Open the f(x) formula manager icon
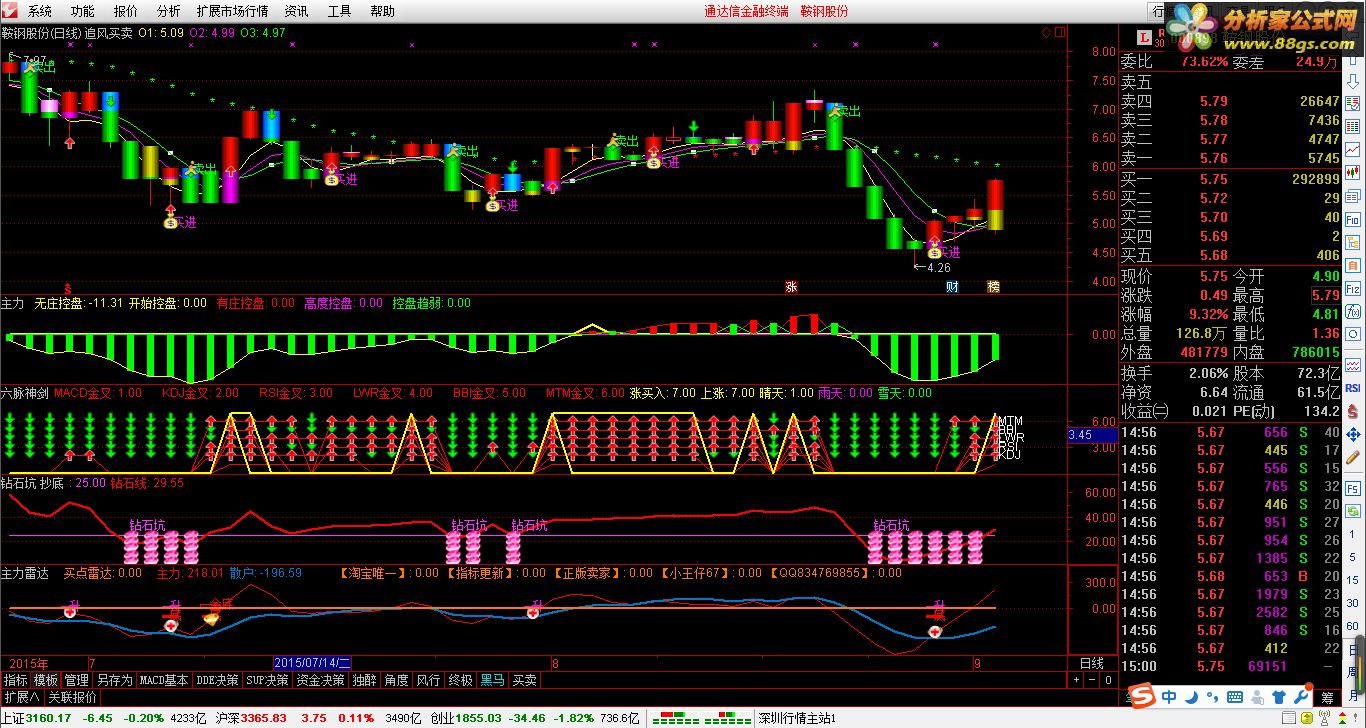 click(1353, 311)
